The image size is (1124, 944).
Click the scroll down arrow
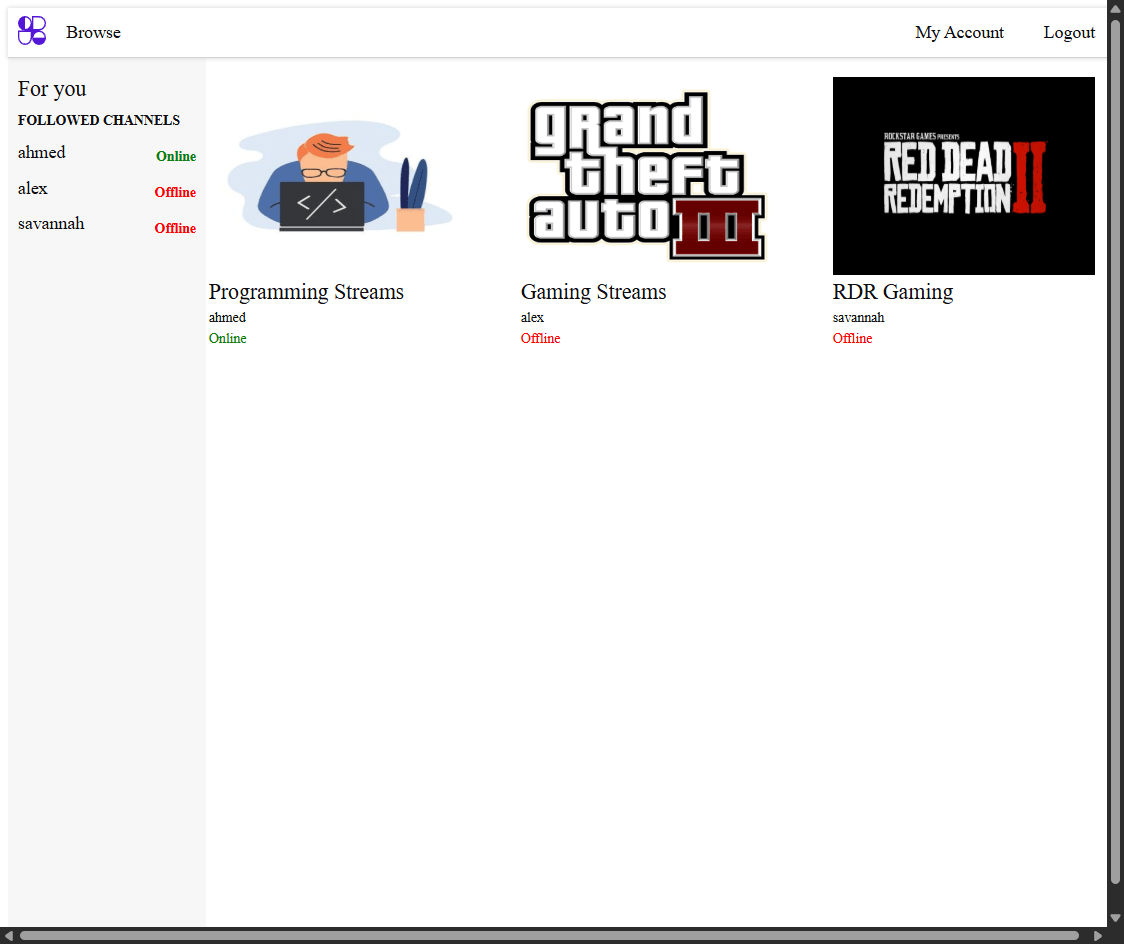1115,918
